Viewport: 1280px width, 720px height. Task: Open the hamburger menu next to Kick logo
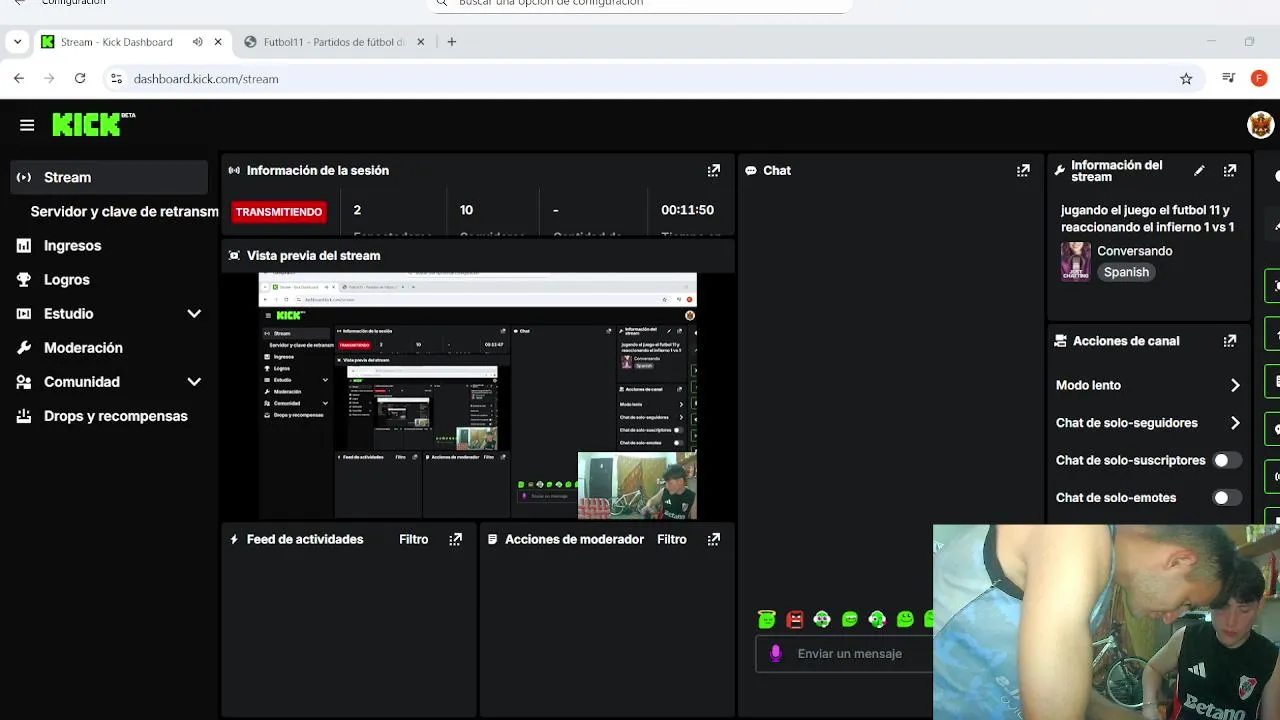pos(27,125)
